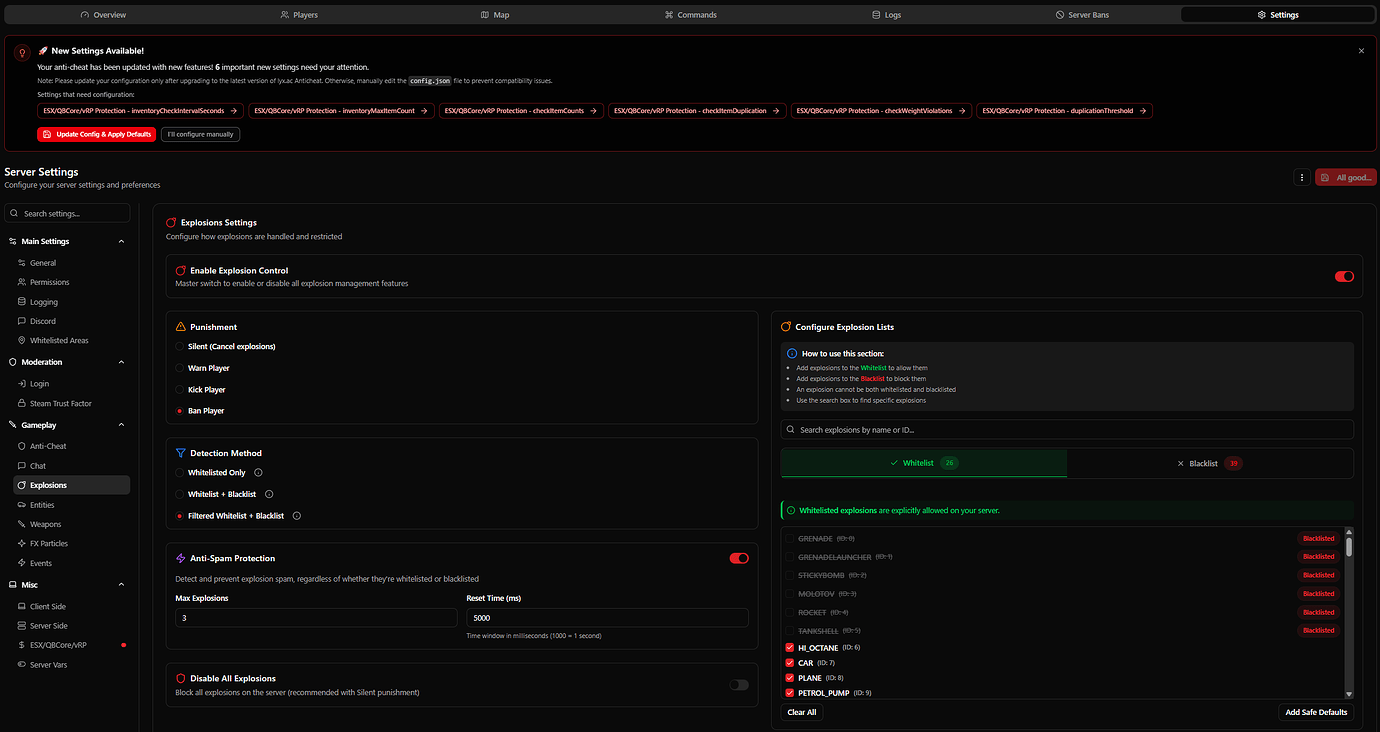The height and width of the screenshot is (732, 1380).
Task: Turn off Anti-Spam Protection
Action: point(739,558)
